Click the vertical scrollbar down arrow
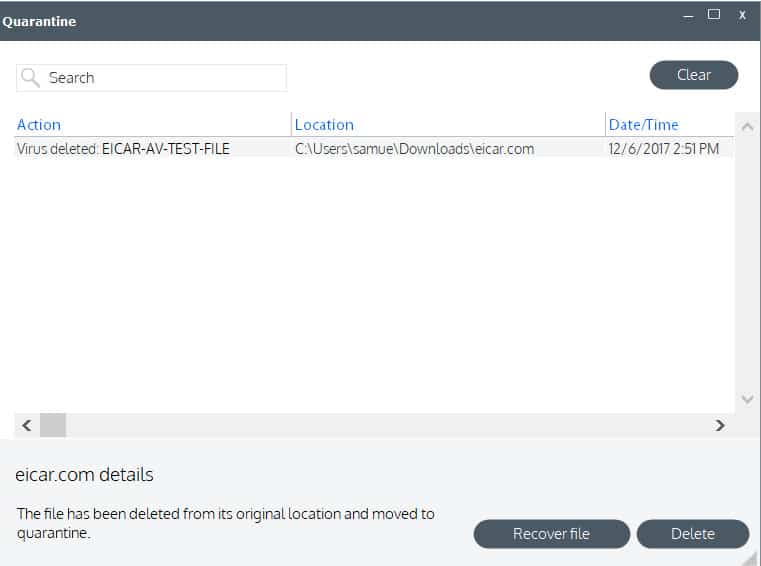This screenshot has width=761, height=566. (x=747, y=399)
